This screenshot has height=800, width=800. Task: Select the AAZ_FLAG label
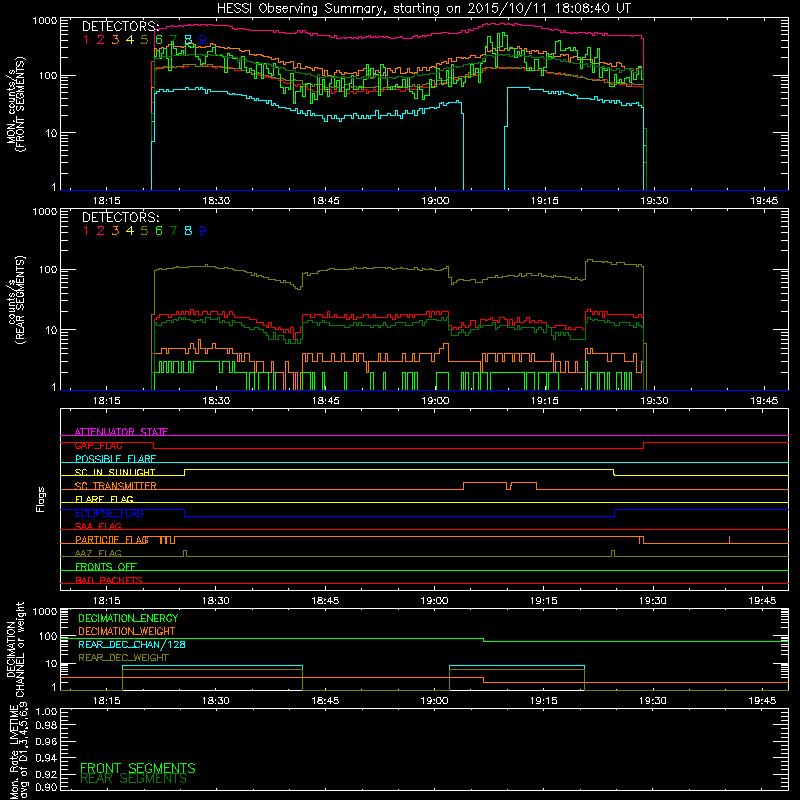98,553
